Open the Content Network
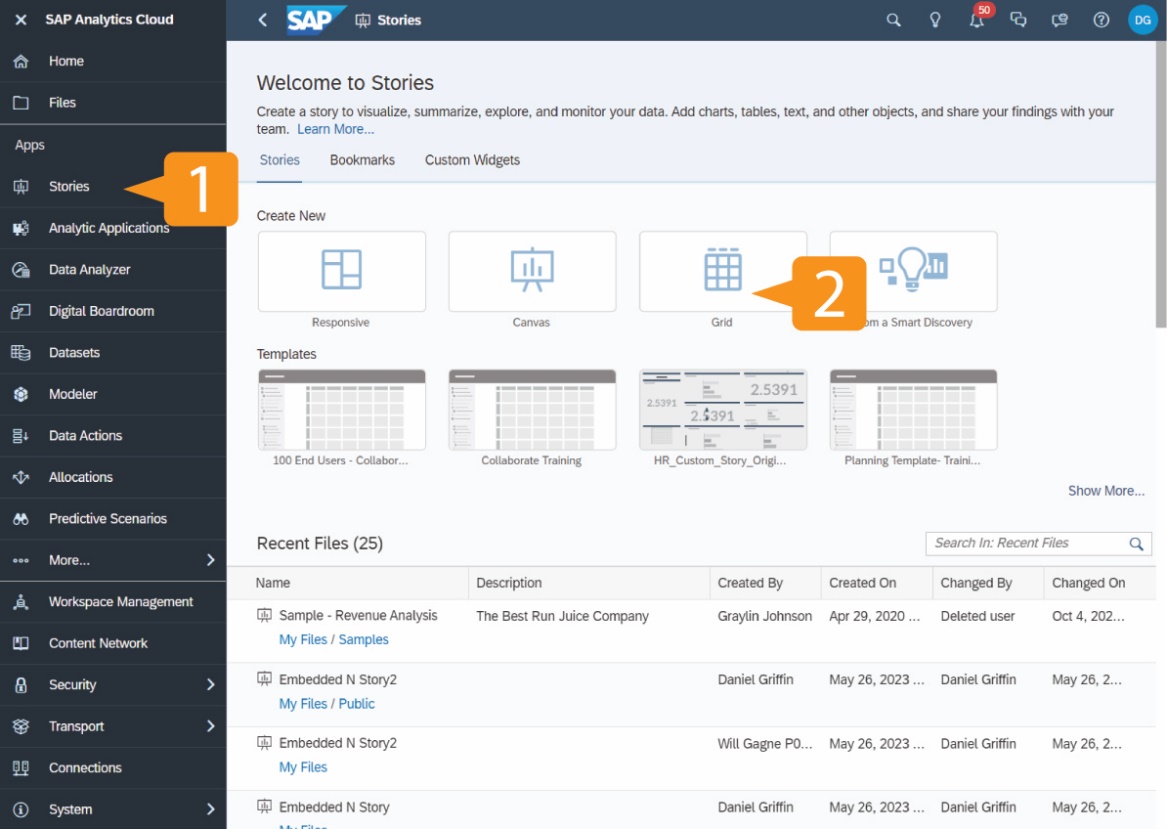Image resolution: width=1167 pixels, height=829 pixels. coord(98,642)
